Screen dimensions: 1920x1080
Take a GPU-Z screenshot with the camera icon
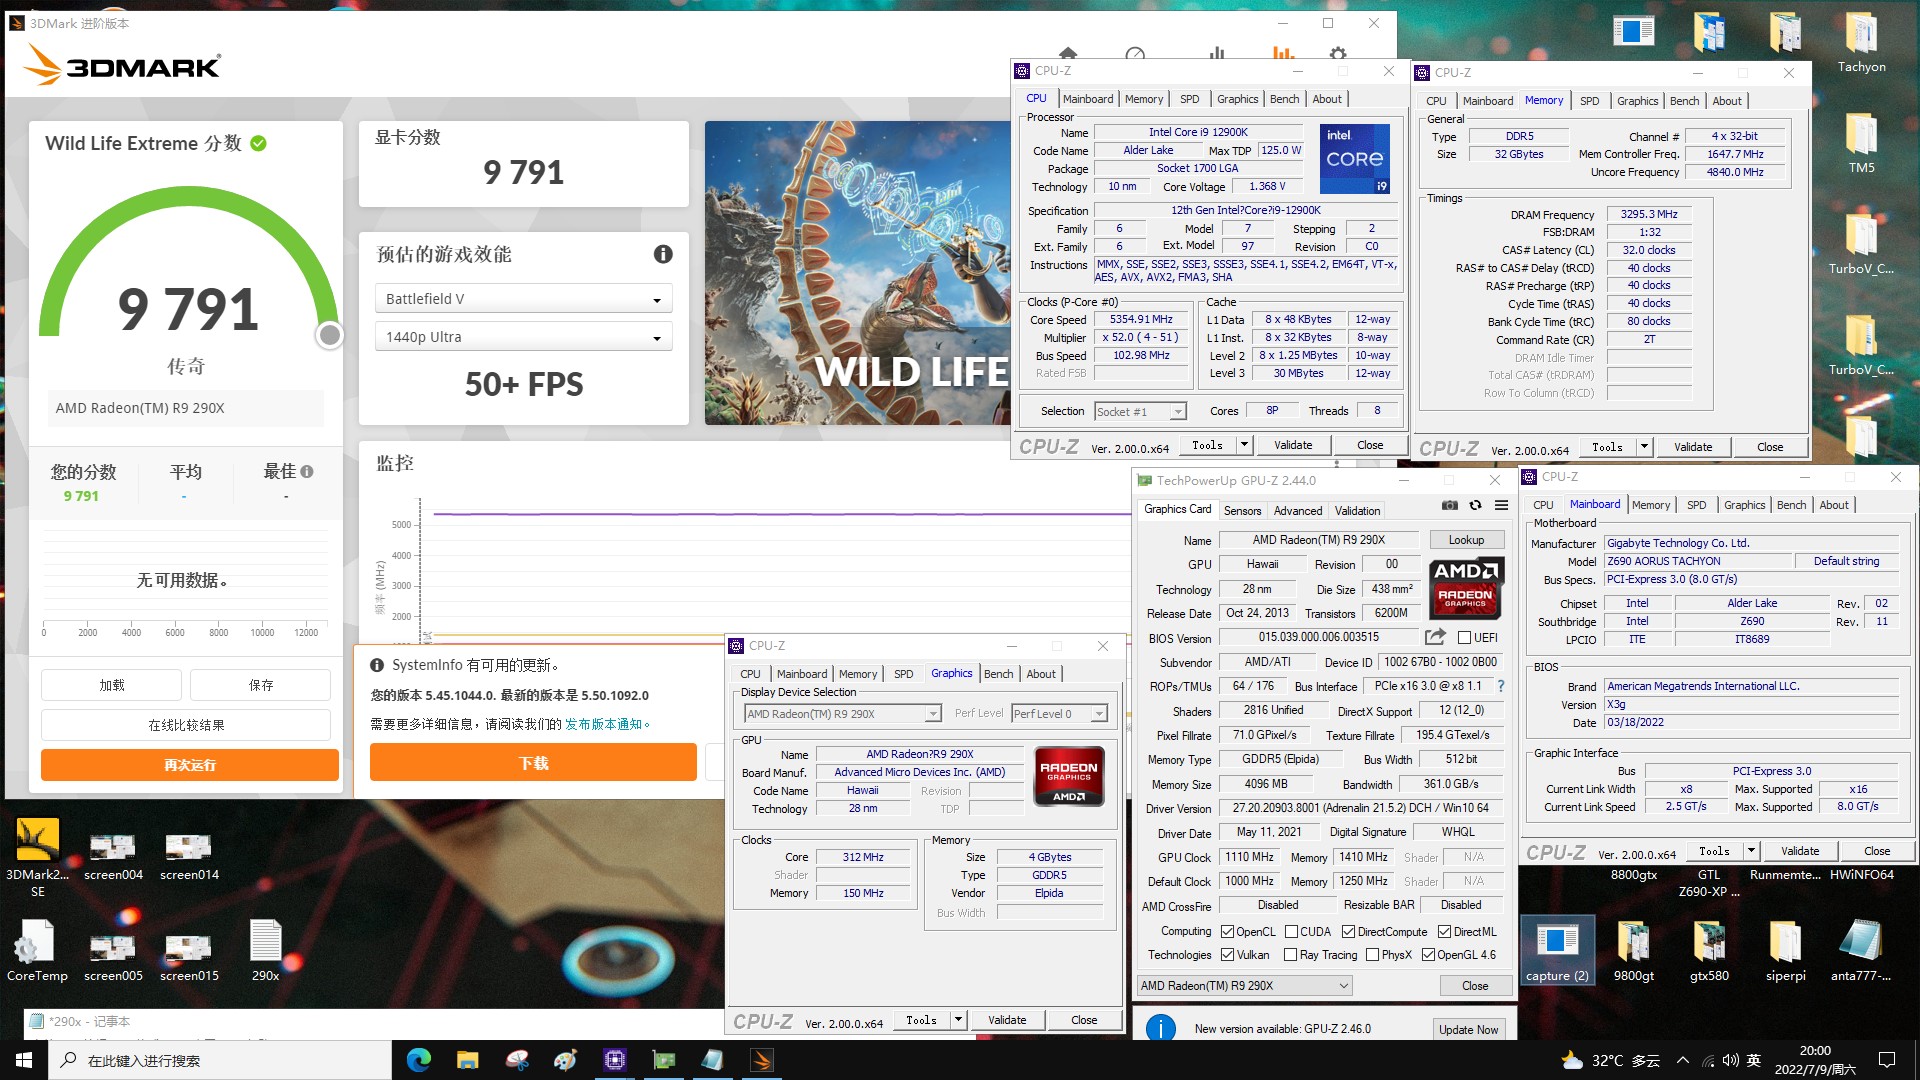click(1449, 506)
